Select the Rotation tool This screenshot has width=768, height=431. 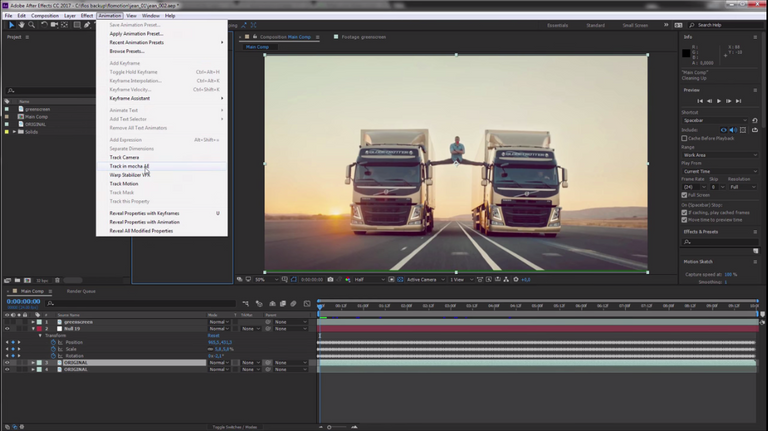tap(44, 25)
